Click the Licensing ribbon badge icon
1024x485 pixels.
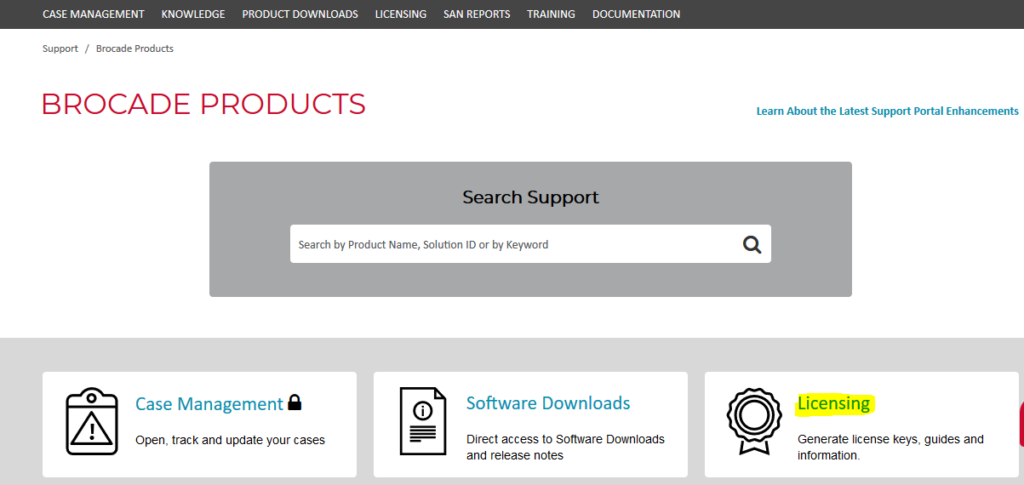tap(754, 421)
